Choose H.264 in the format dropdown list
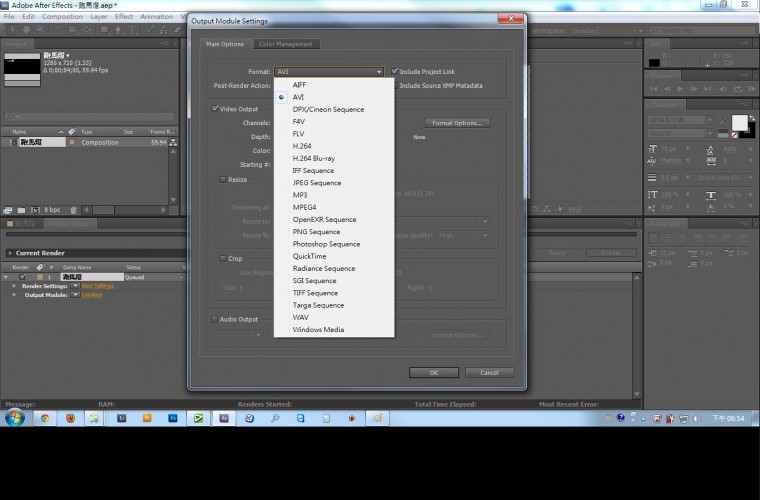Screen dimensions: 760x500 pos(302,146)
